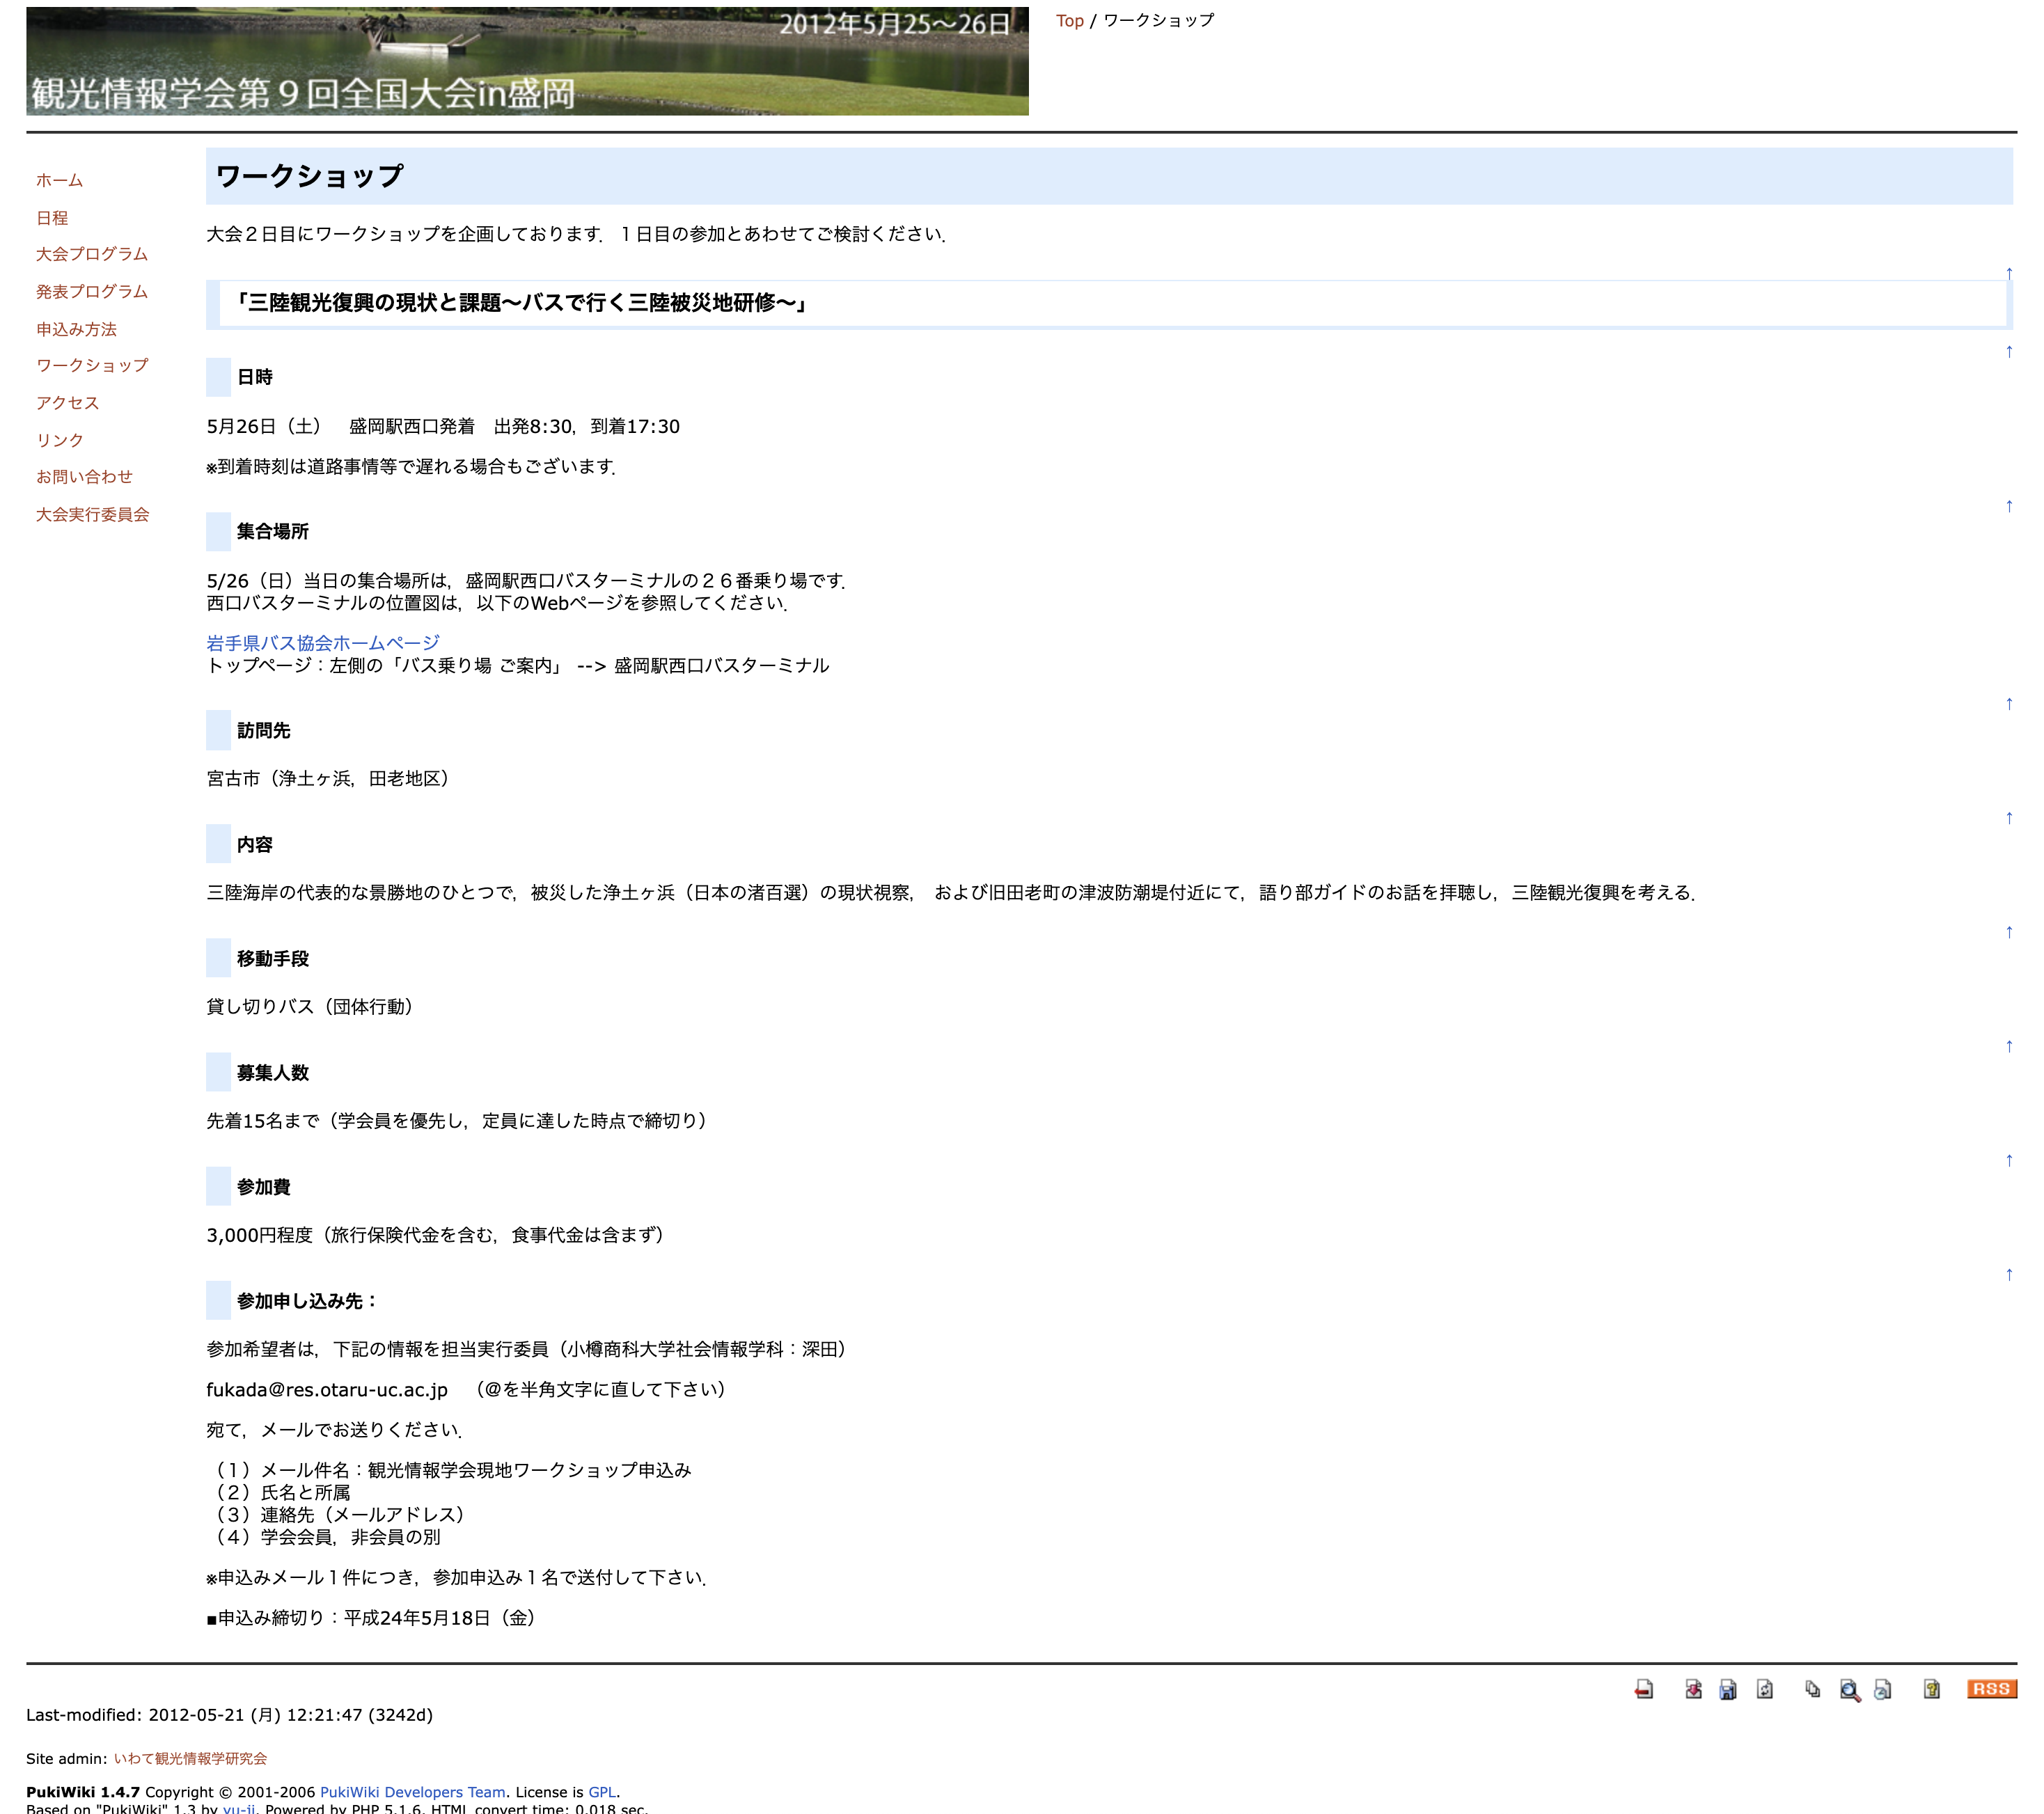2044x1814 pixels.
Task: Click the 5月26日（土） departure time line
Action: (x=443, y=426)
